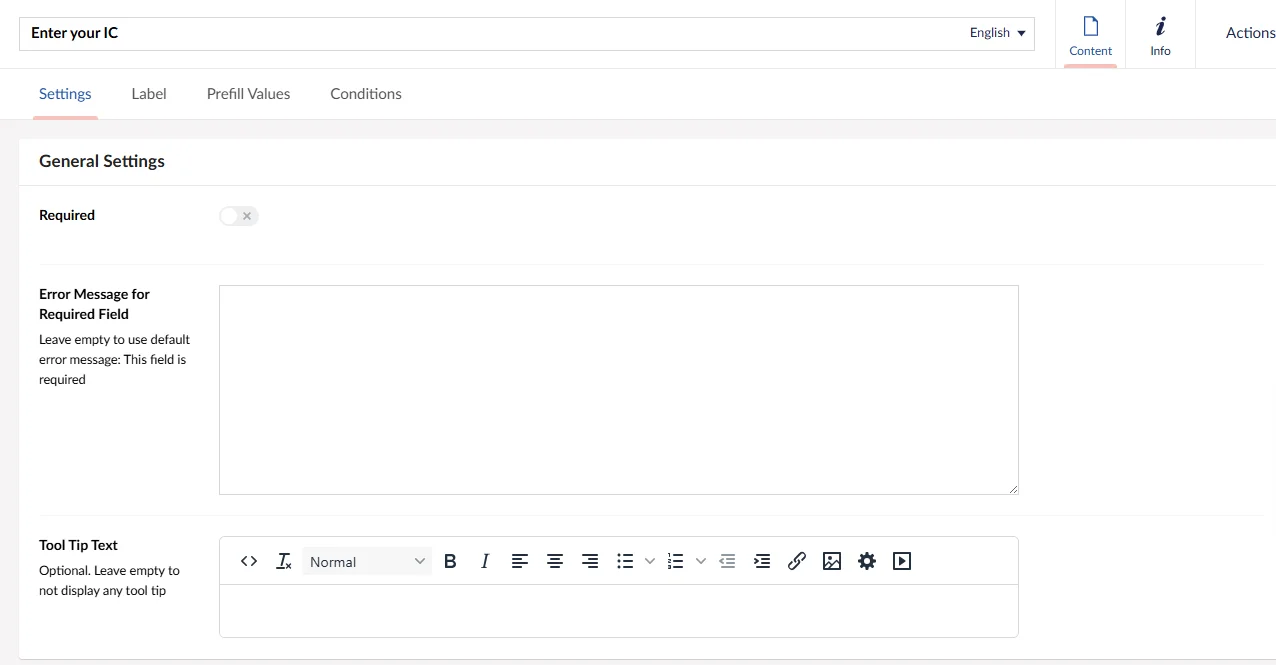1276x665 pixels.
Task: Open the editor gear settings icon
Action: pyautogui.click(x=867, y=562)
